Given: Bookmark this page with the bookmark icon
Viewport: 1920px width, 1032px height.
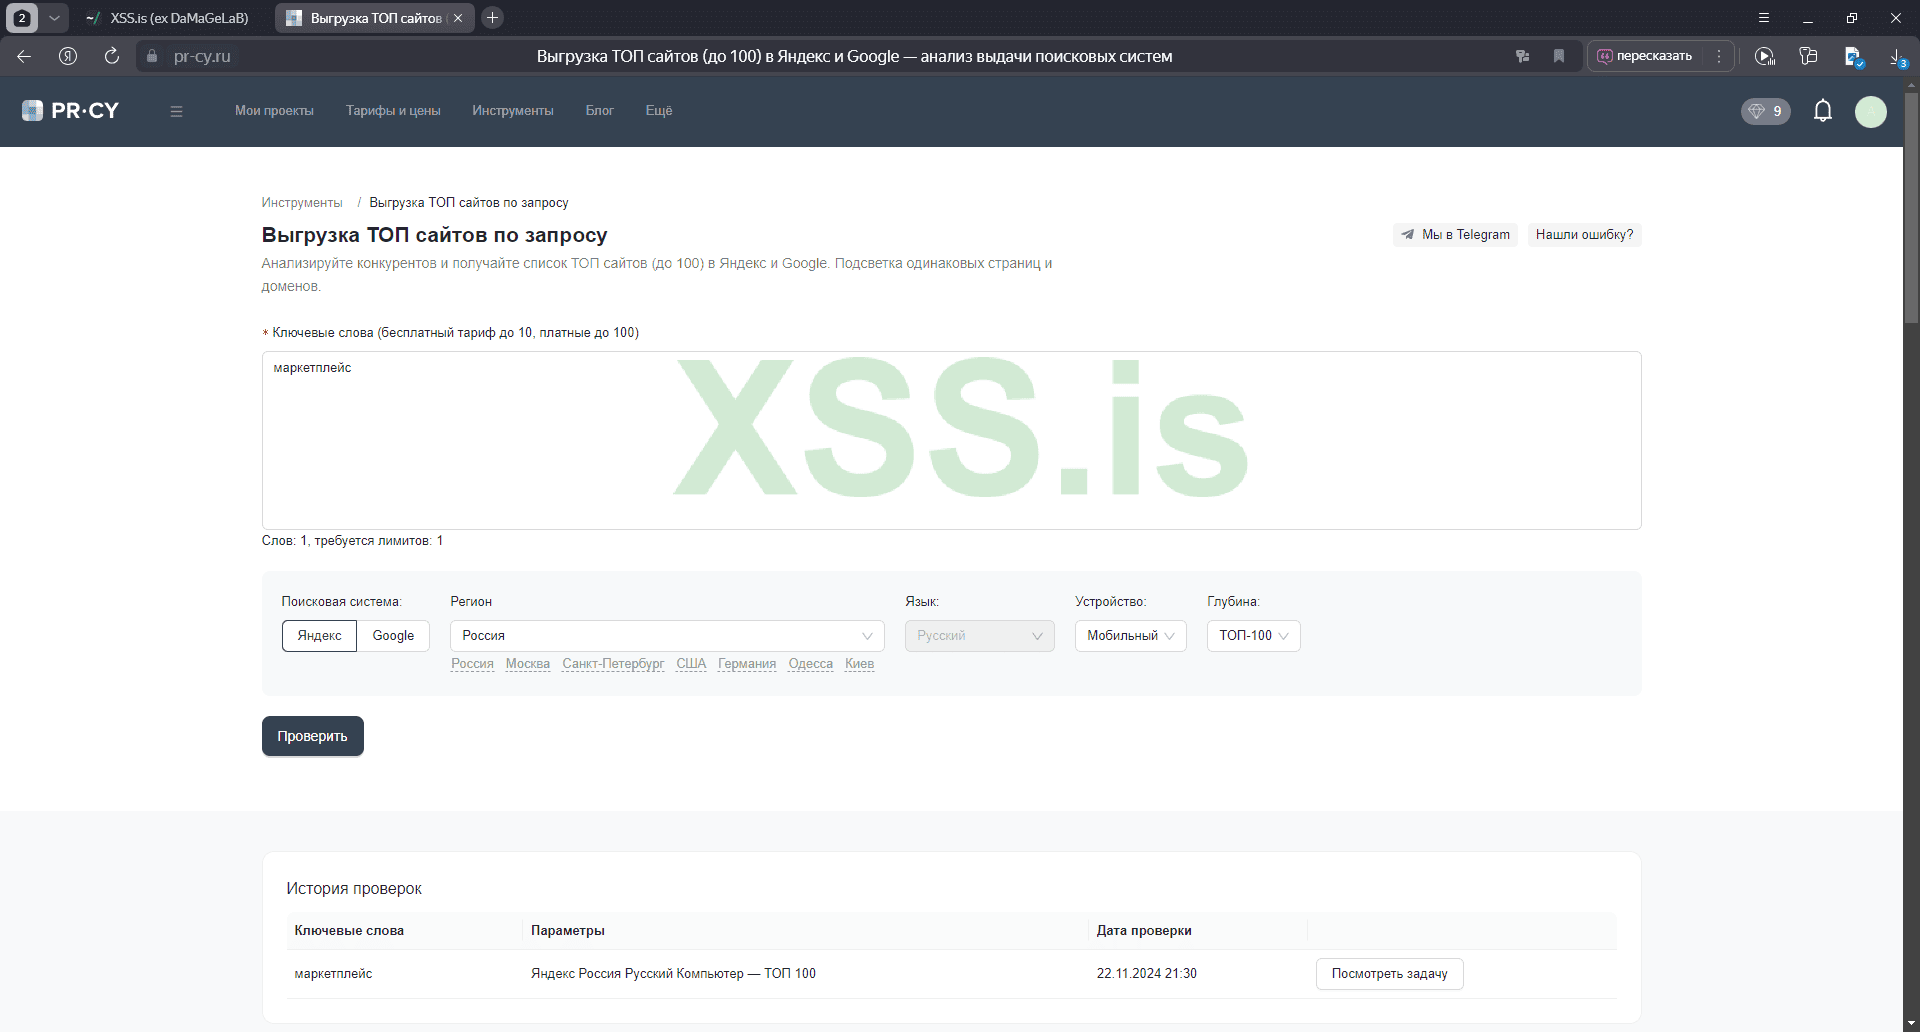Looking at the screenshot, I should [1558, 56].
